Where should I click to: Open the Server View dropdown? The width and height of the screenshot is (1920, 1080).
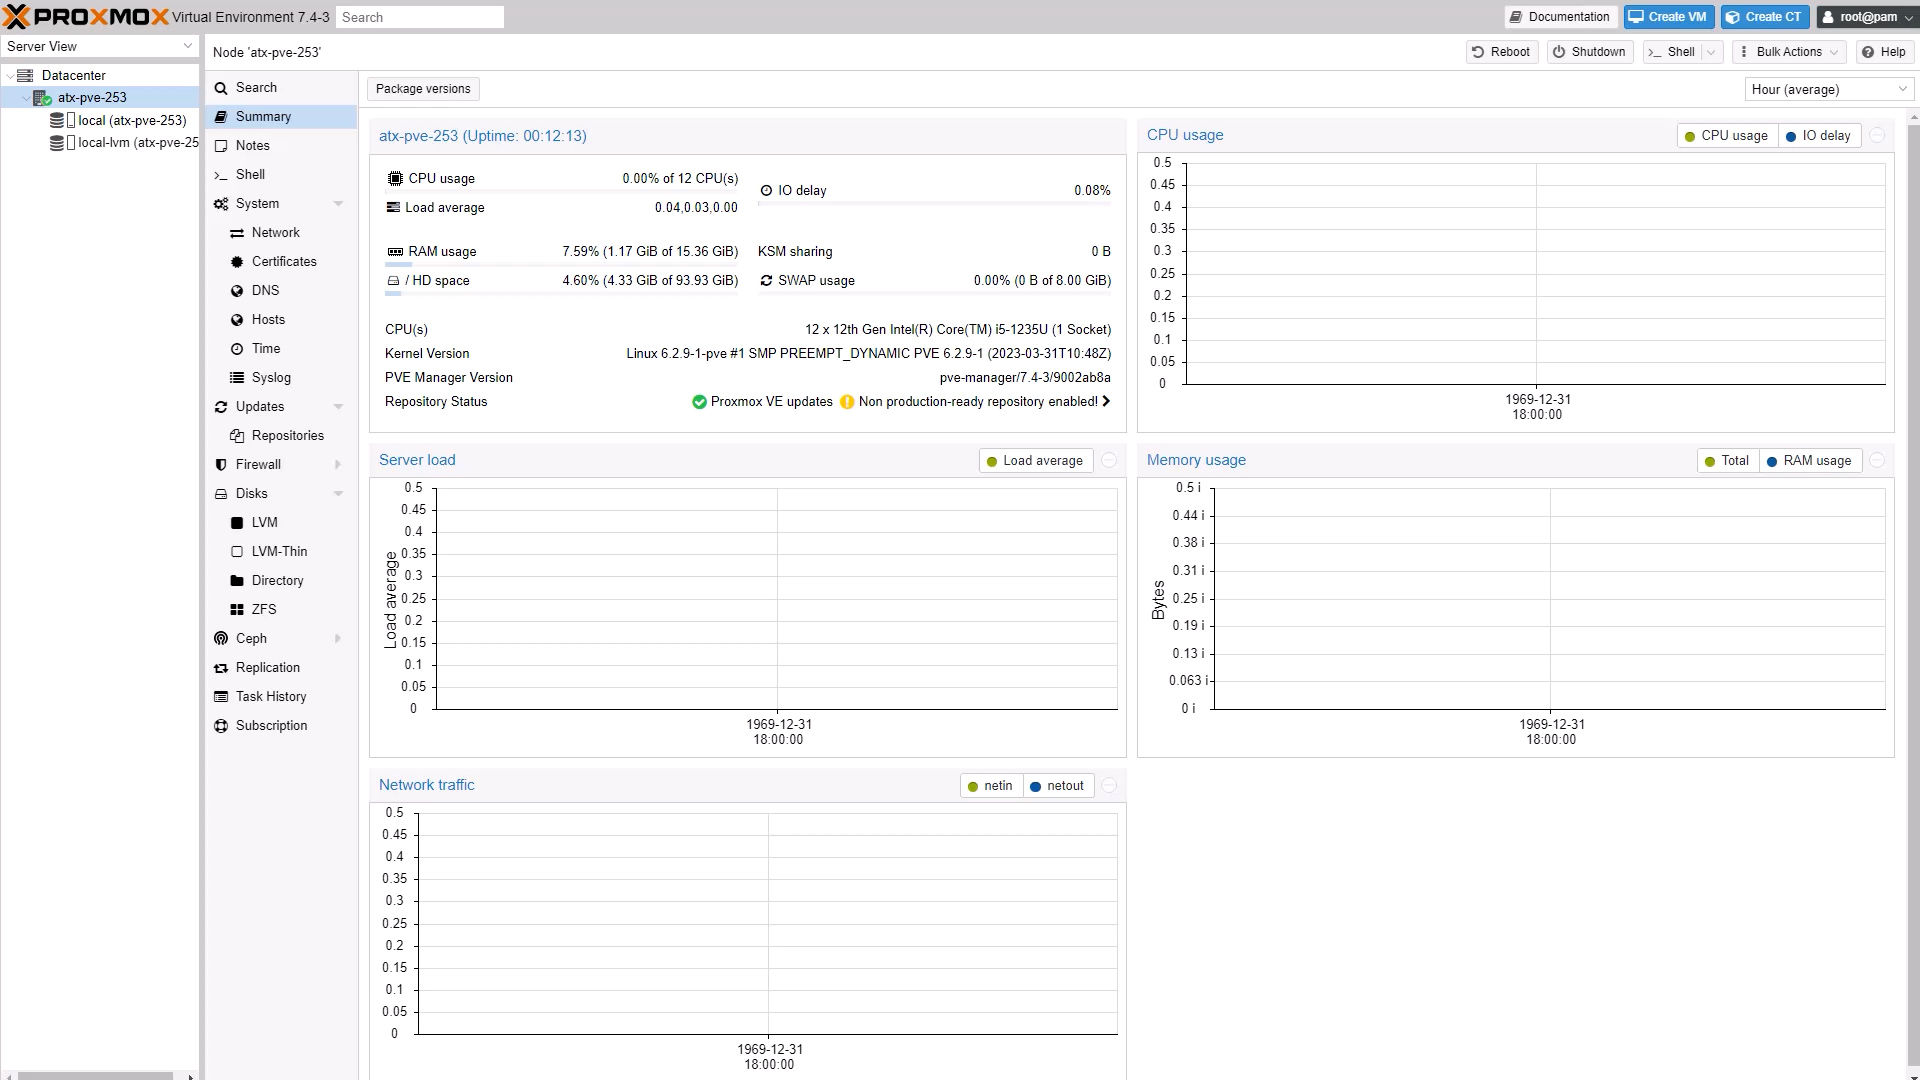pos(99,46)
